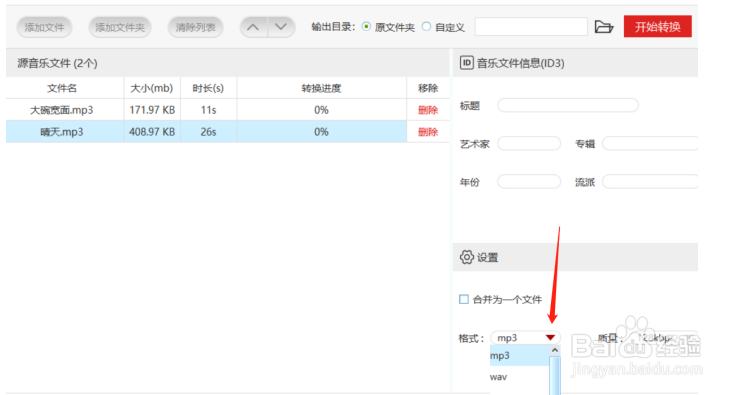The width and height of the screenshot is (745, 395).
Task: Click the 年份 input field
Action: [x=529, y=181]
